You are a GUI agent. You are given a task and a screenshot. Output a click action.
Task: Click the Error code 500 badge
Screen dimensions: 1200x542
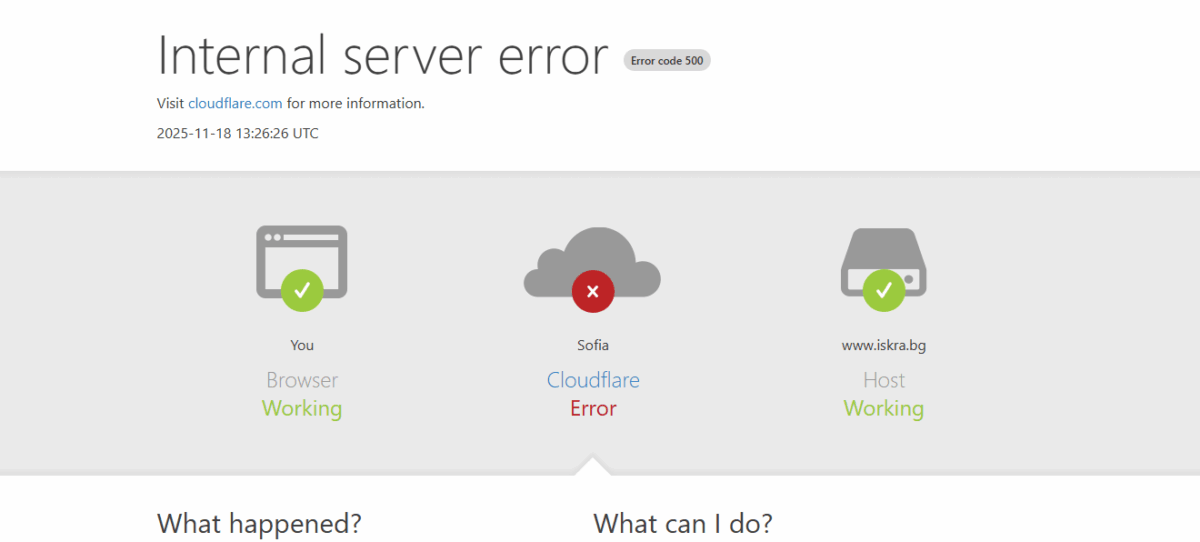667,60
